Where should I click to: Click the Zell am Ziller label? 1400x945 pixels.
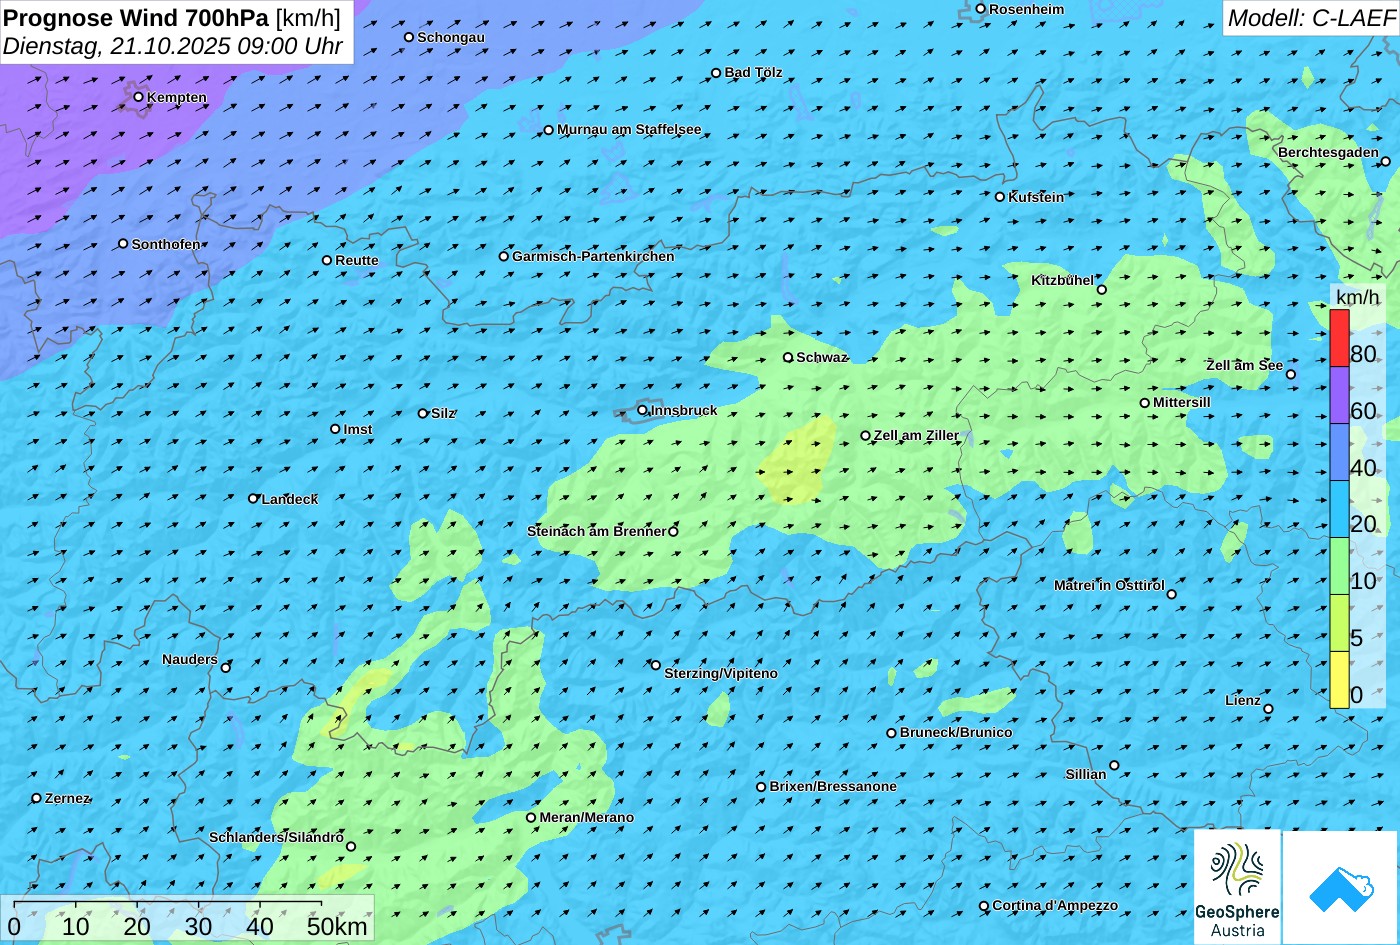(916, 435)
